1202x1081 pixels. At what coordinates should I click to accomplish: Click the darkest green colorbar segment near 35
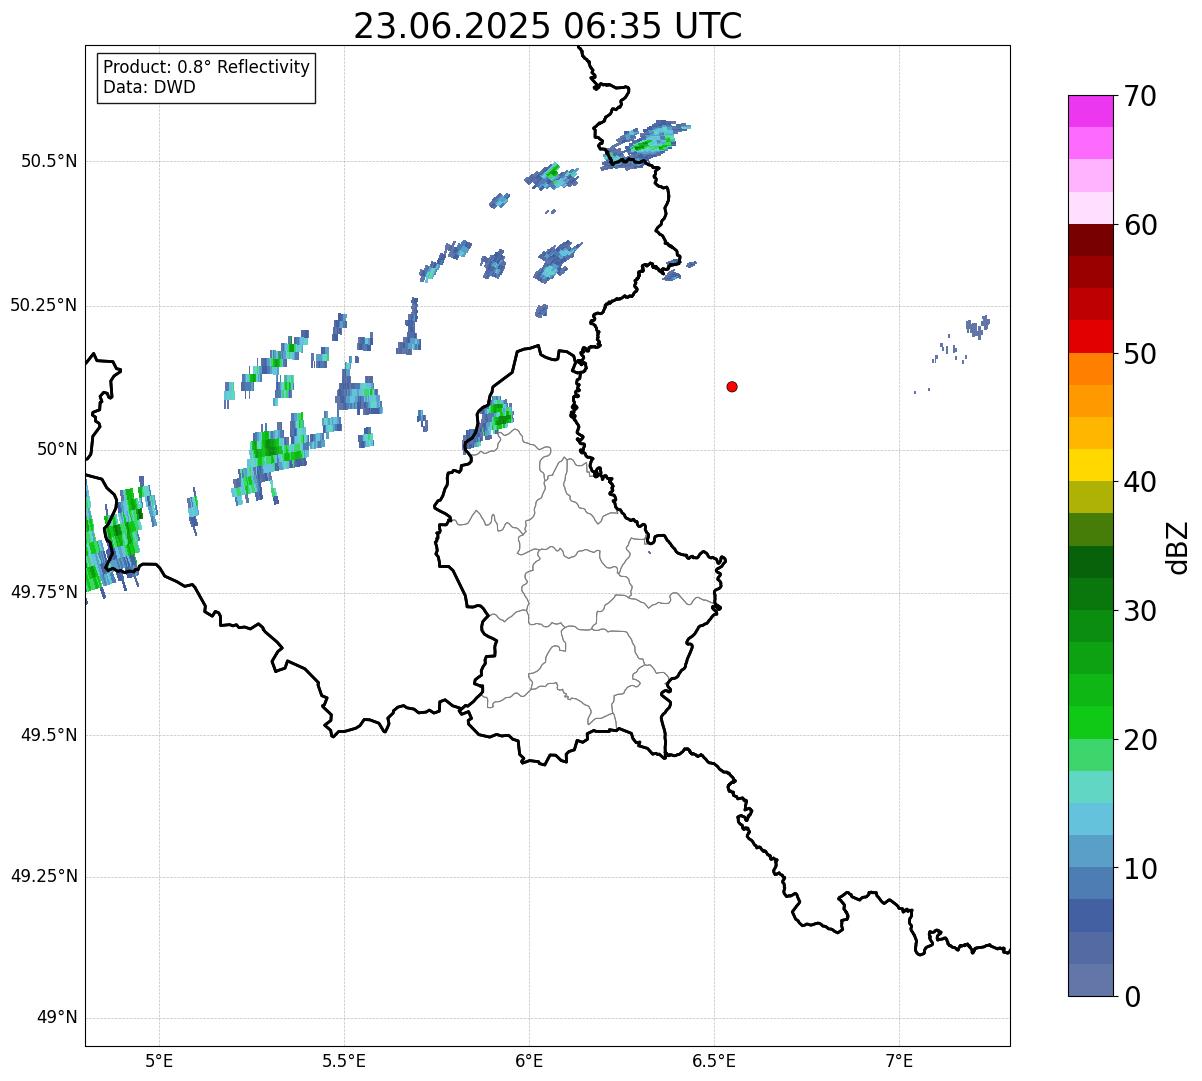[x=1091, y=562]
